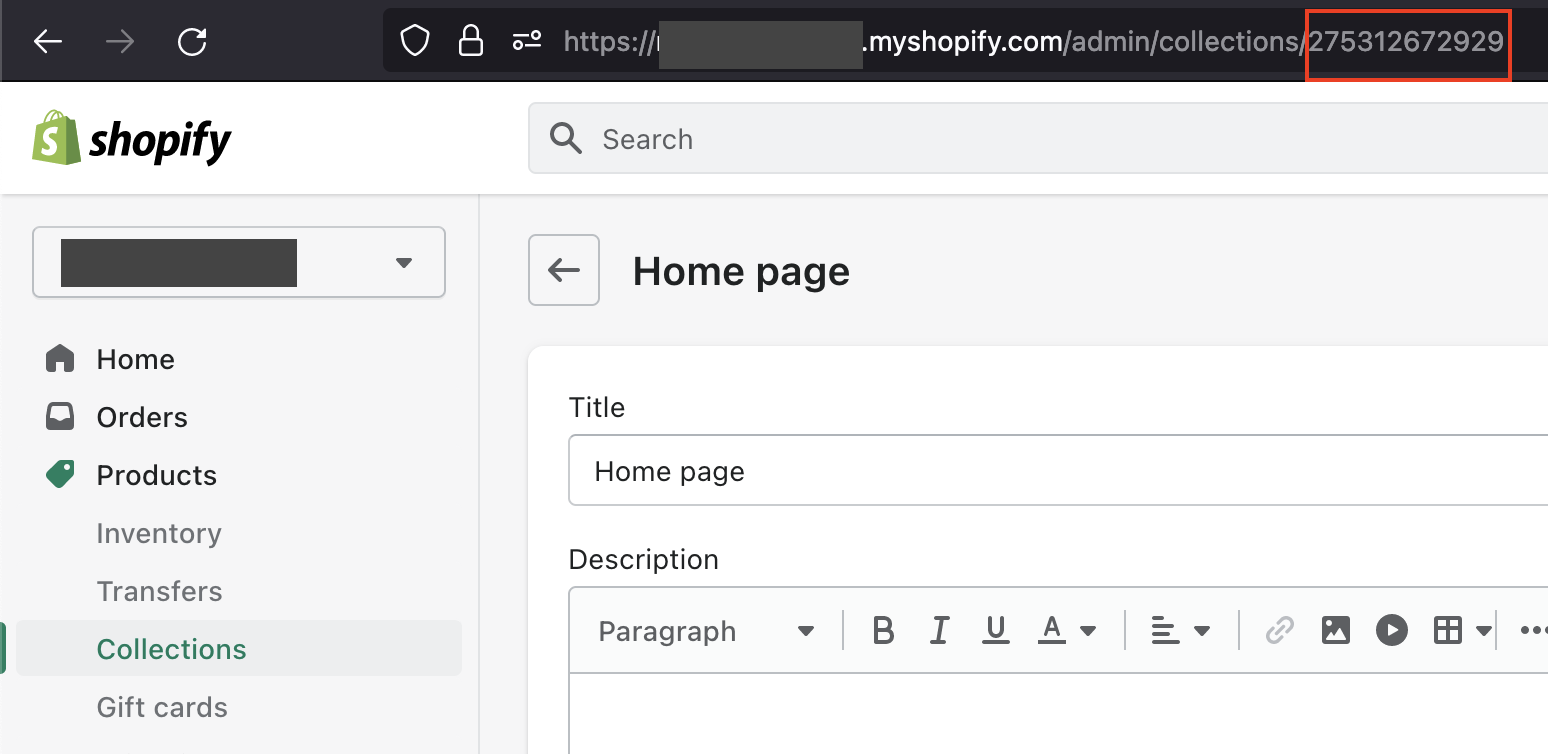Go to Gift cards section
Screen dimensions: 1548x754
[x=161, y=707]
